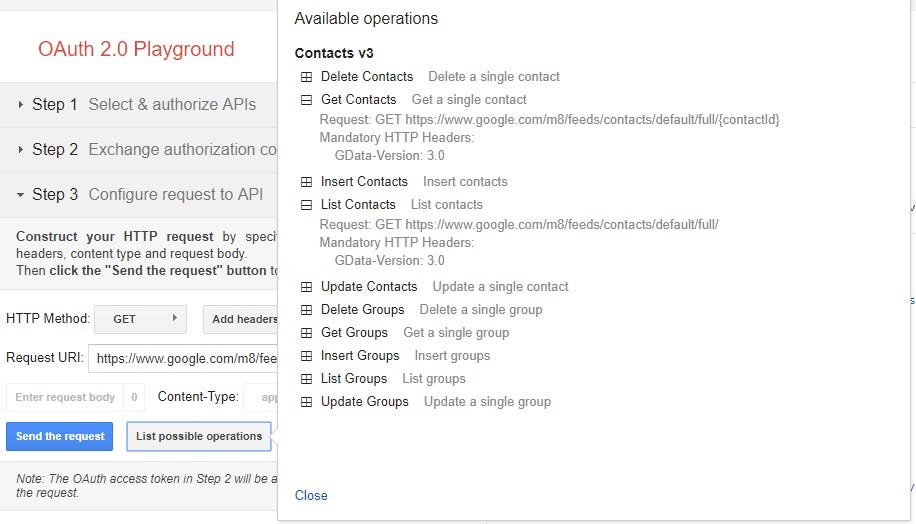Select the Update Groups operation label
This screenshot has width=916, height=524.
[365, 401]
